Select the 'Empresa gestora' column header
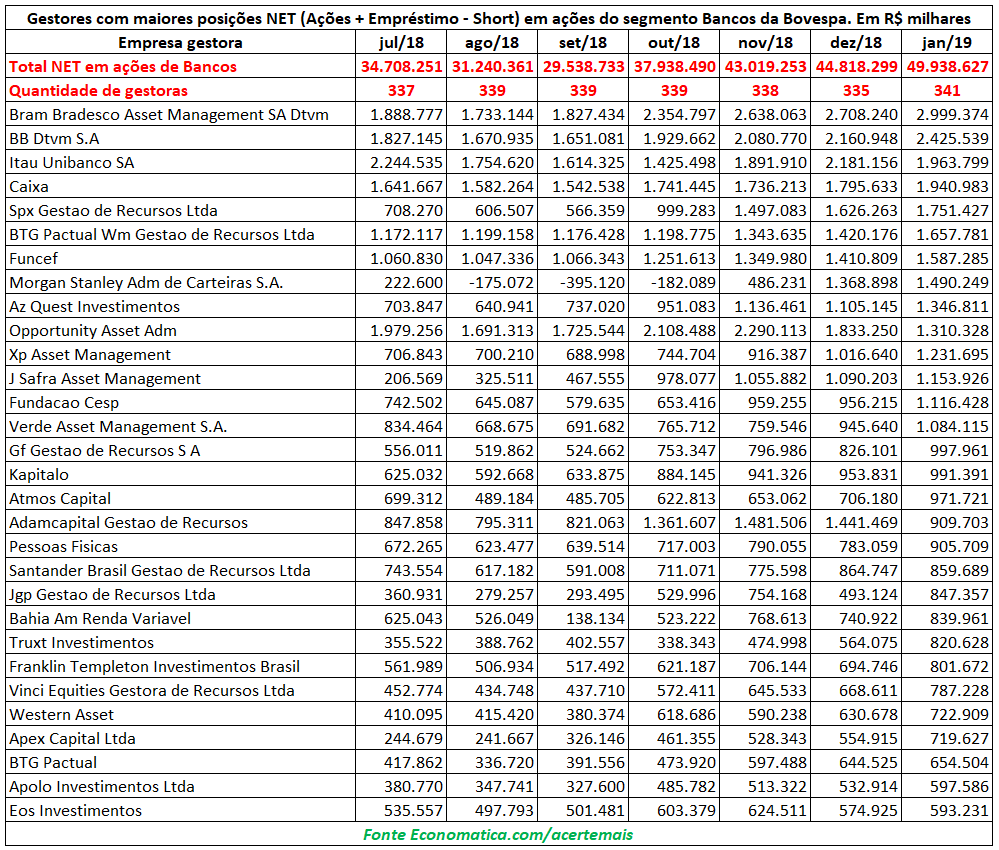Screen dimensions: 999x850 [180, 43]
